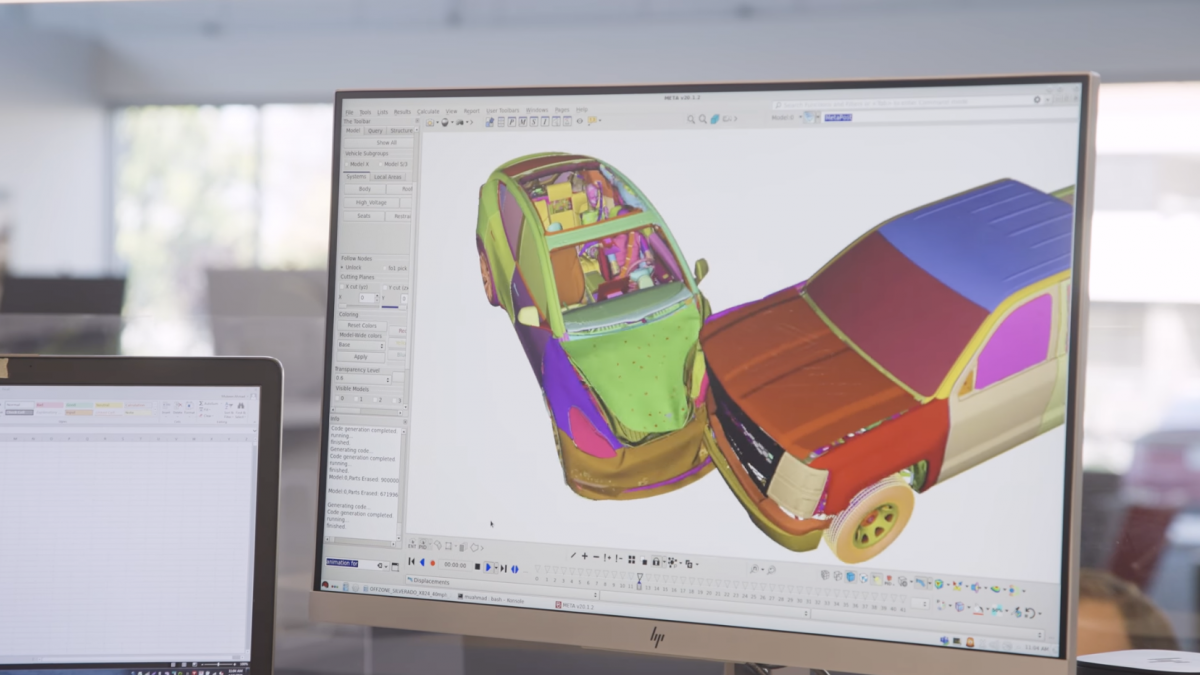Click the EXT pick icon below viewport
Screen dimensions: 1200x675
pos(412,544)
